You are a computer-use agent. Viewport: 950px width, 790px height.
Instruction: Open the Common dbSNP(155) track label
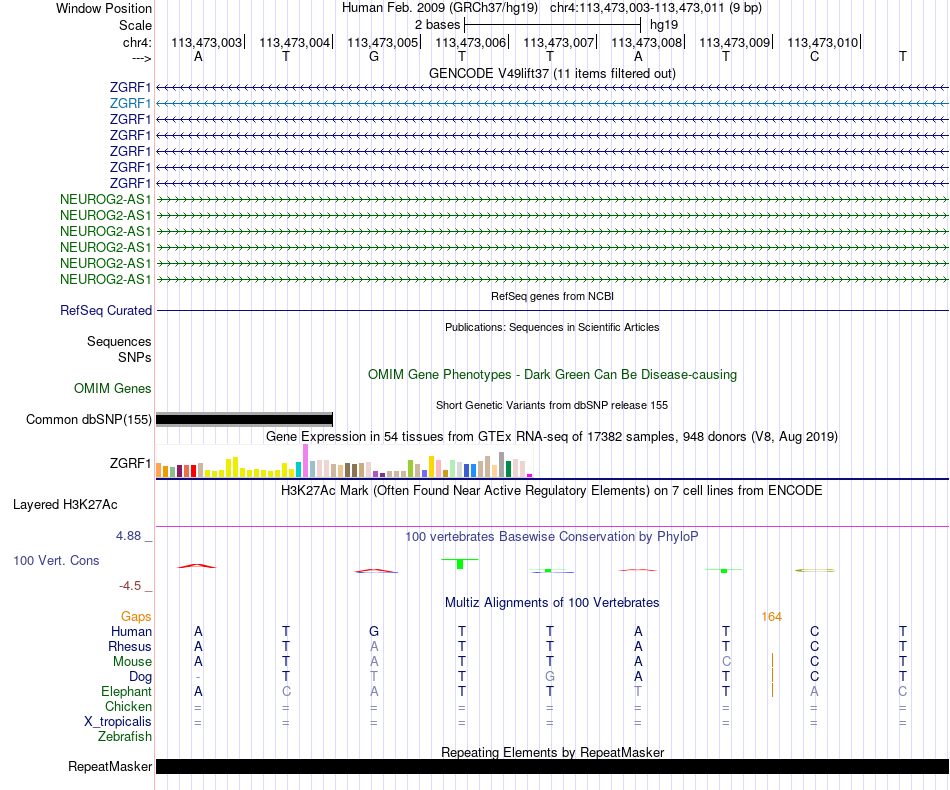[88, 419]
